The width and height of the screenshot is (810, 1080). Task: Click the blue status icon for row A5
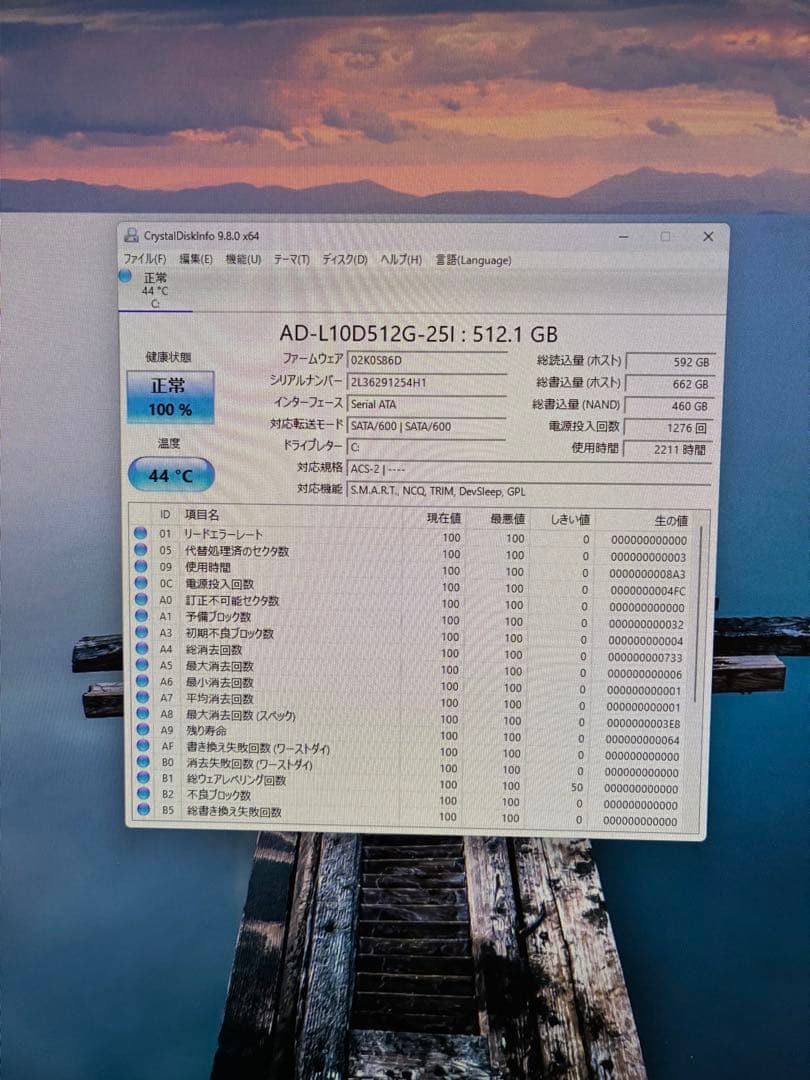[x=143, y=665]
